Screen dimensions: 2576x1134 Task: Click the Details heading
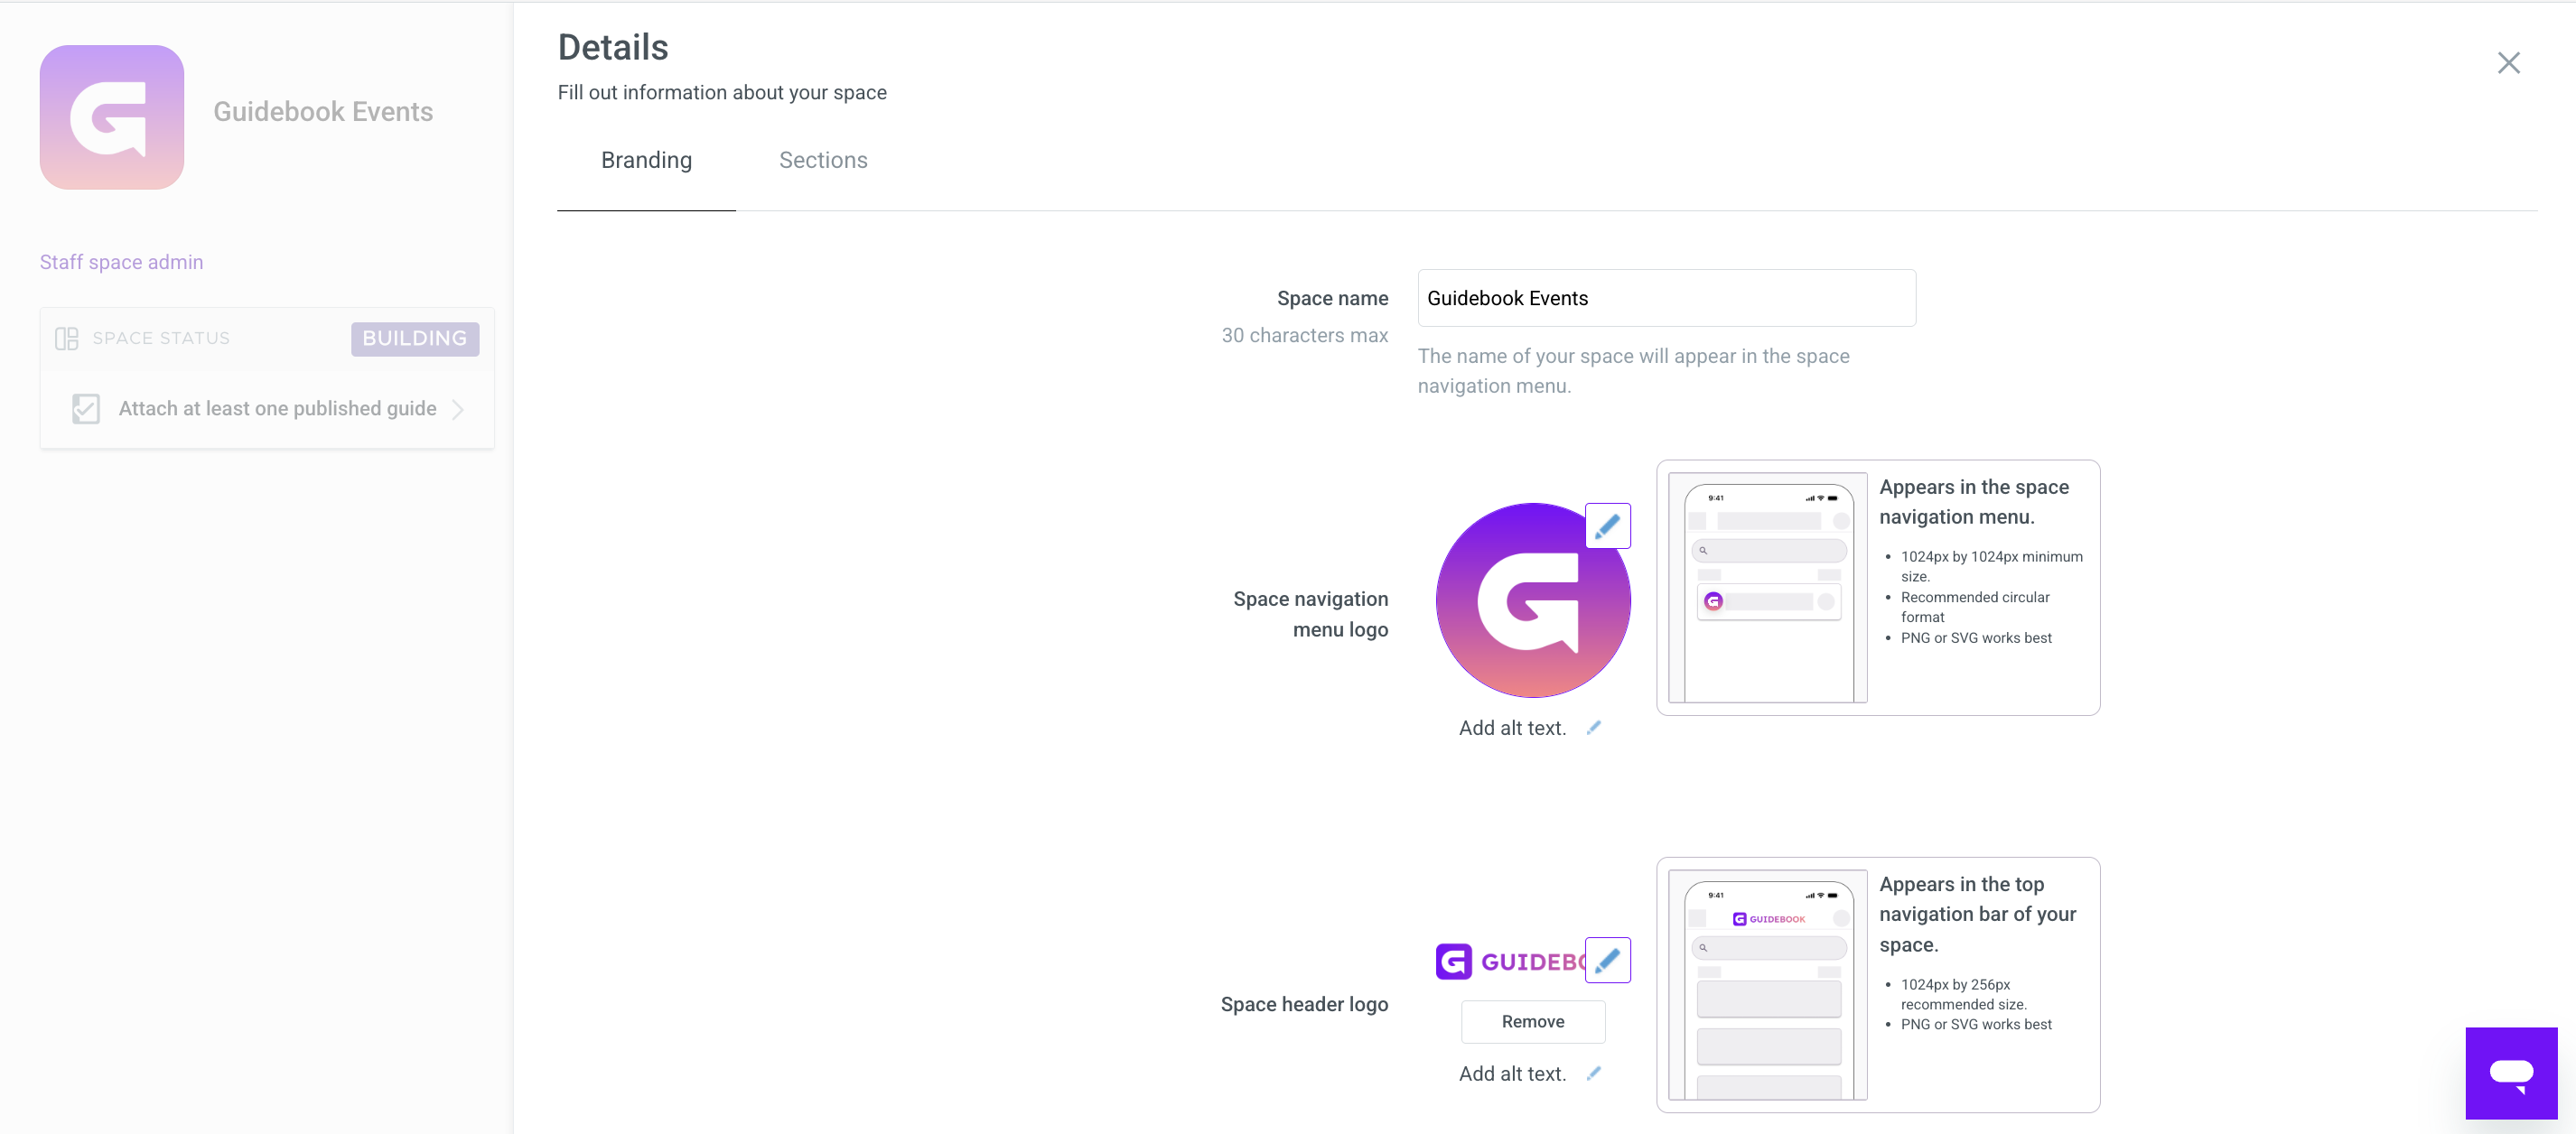pos(613,47)
